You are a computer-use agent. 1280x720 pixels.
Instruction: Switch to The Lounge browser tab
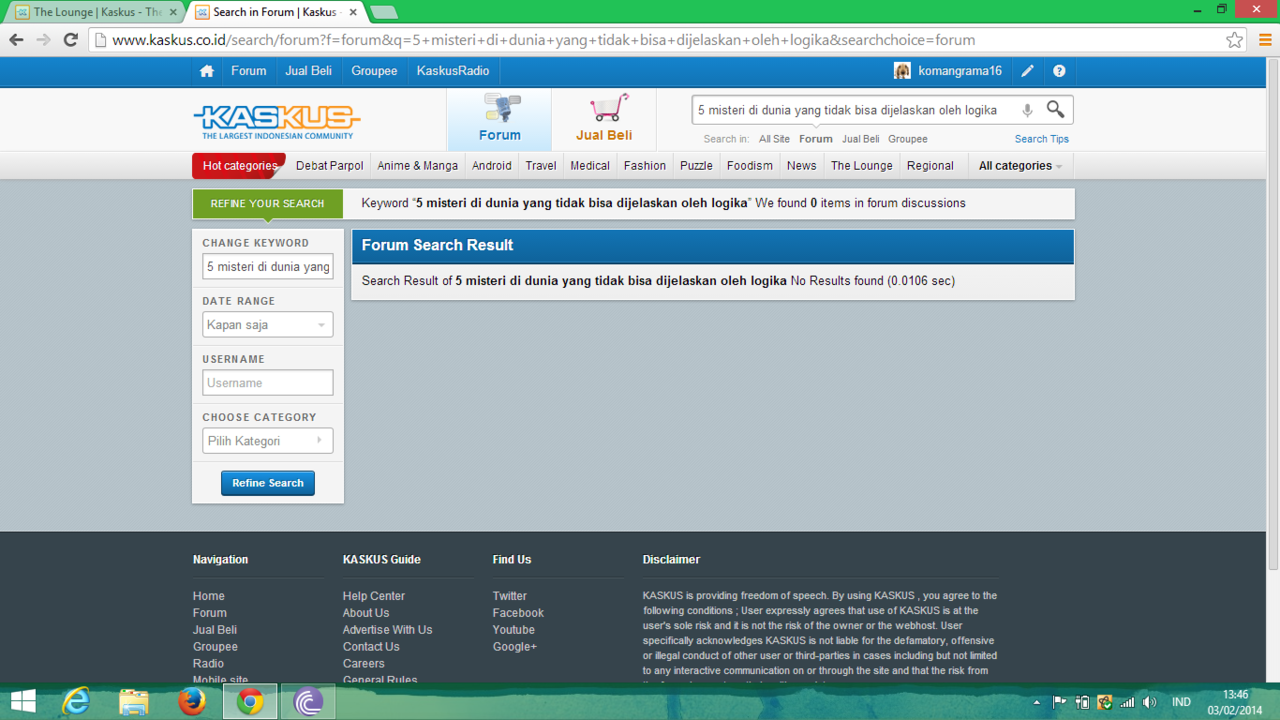pos(96,12)
